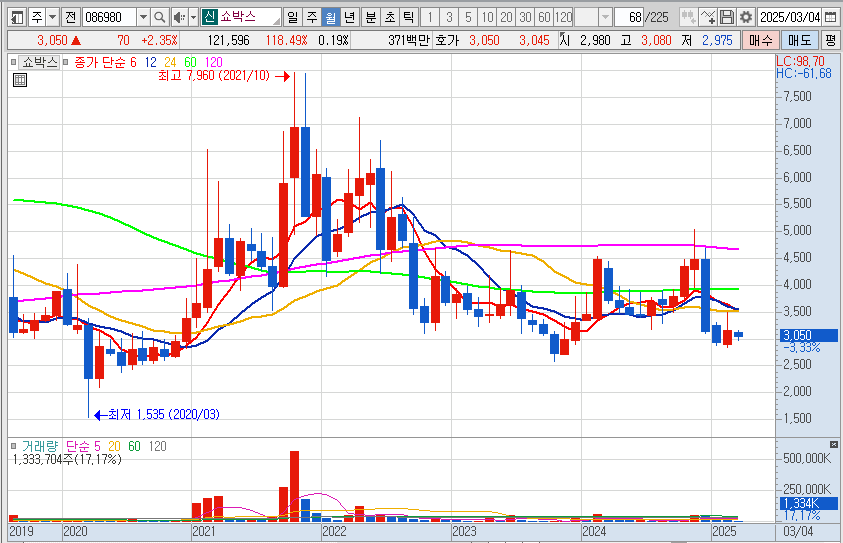The height and width of the screenshot is (543, 843).
Task: Click the continuous chart candles icon
Action: click(x=688, y=18)
